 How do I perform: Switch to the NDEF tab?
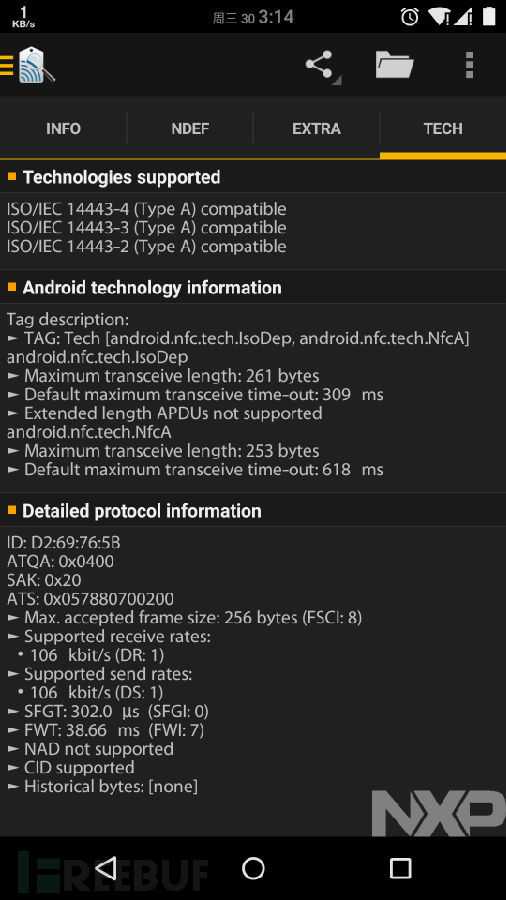point(190,129)
